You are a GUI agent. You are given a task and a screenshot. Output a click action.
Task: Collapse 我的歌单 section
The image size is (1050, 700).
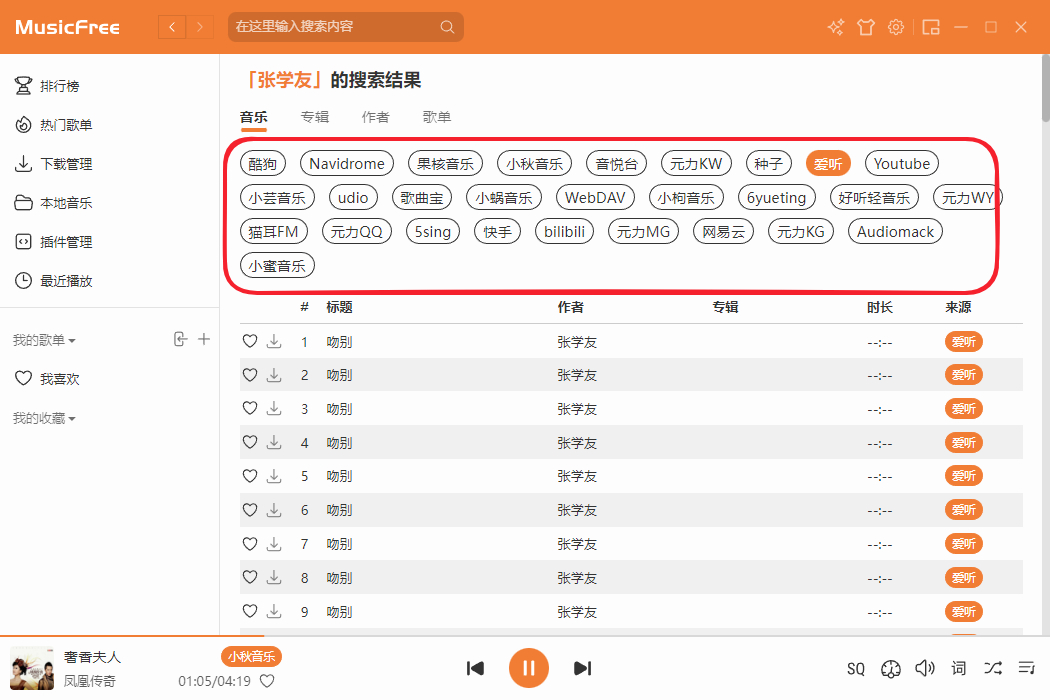pyautogui.click(x=44, y=340)
